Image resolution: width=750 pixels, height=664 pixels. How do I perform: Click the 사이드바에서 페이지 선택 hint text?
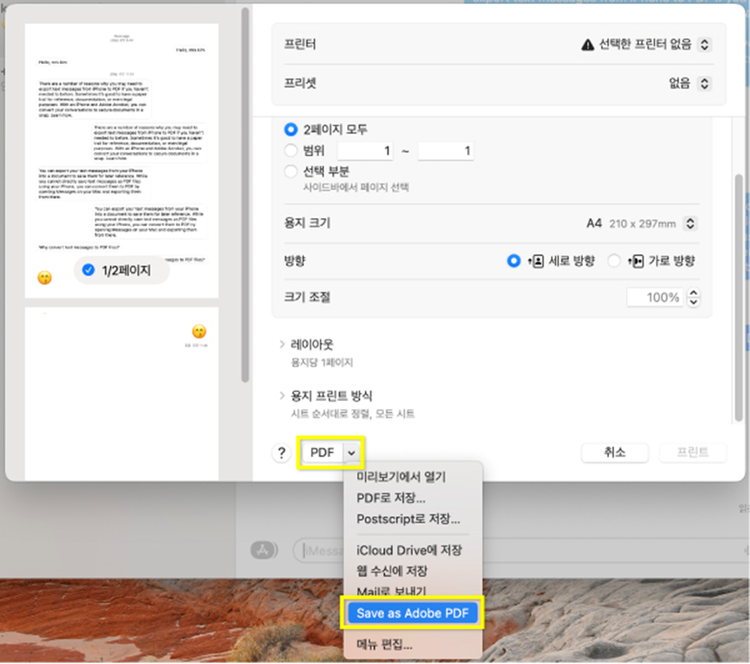click(x=356, y=187)
